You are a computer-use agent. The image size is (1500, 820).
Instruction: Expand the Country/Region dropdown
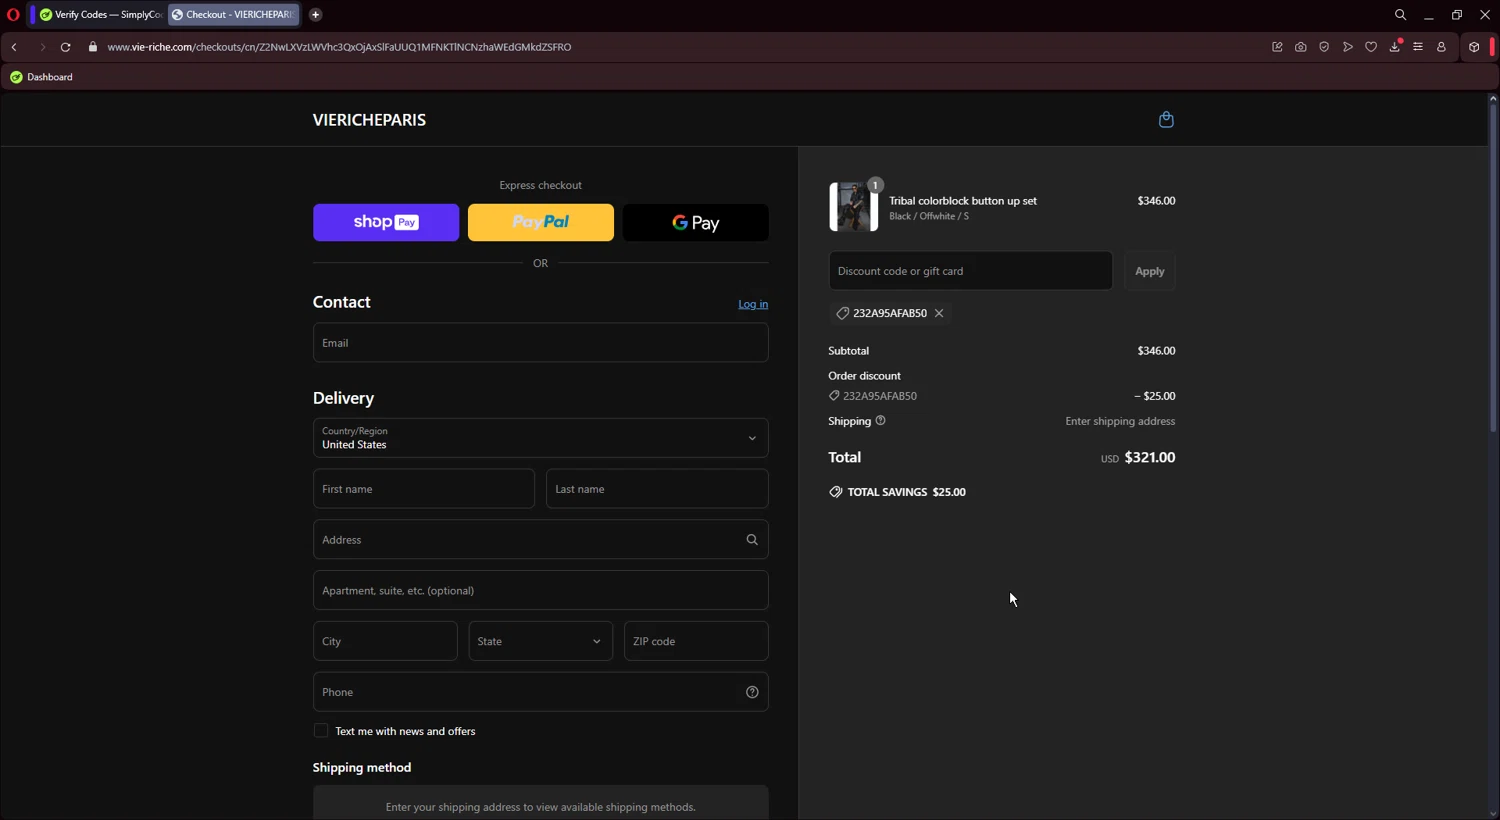click(x=541, y=438)
